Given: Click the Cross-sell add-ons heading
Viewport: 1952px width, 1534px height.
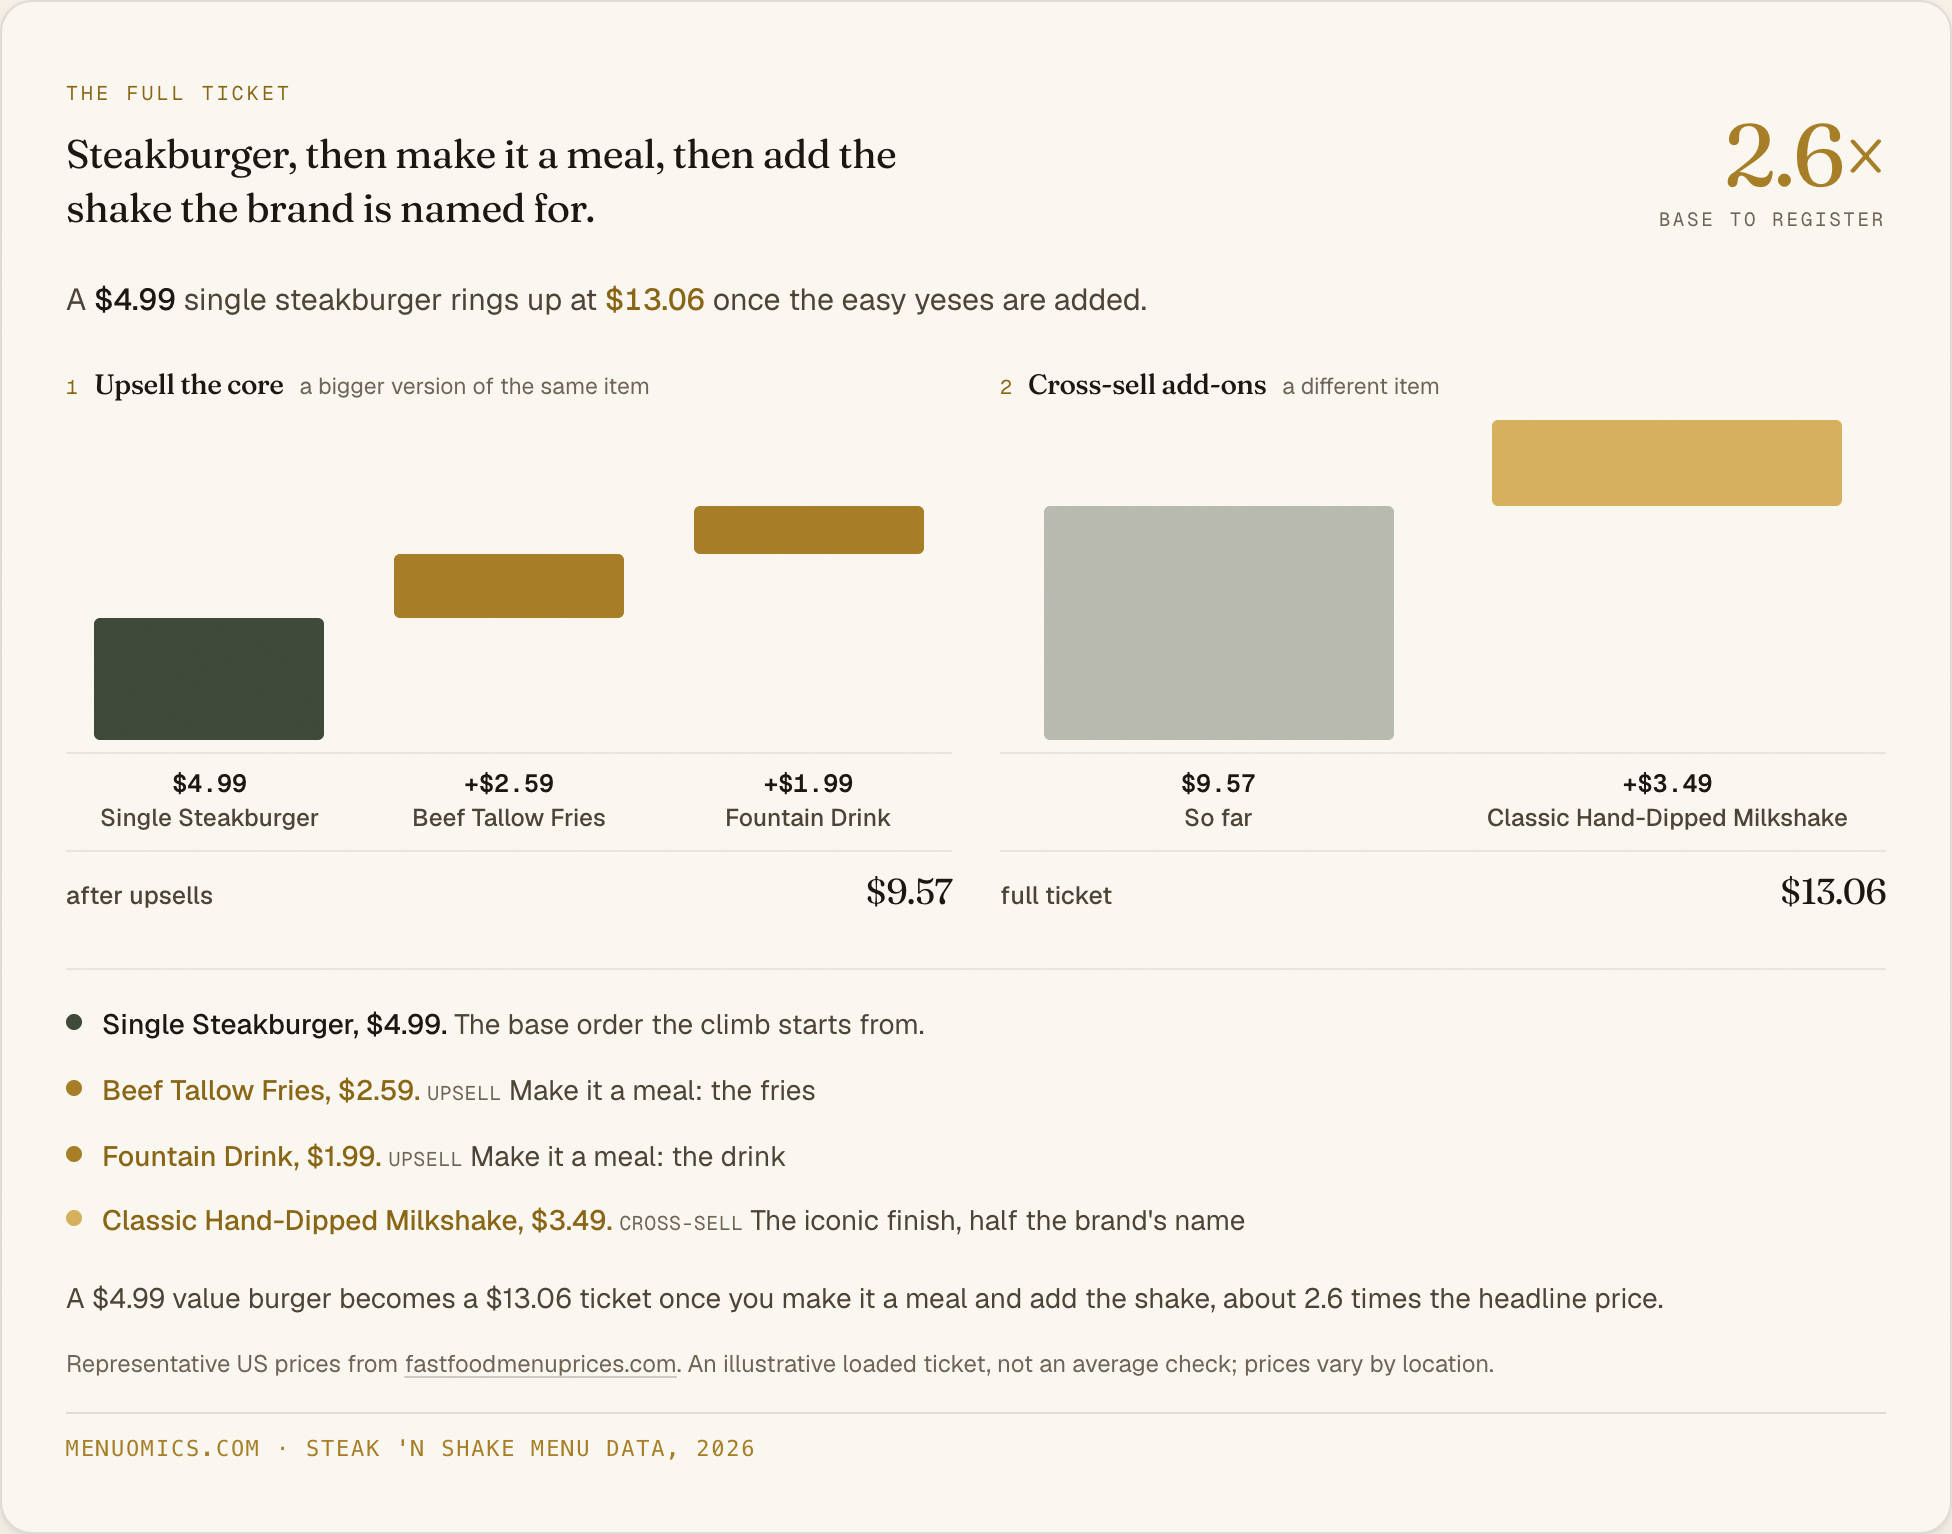Looking at the screenshot, I should pyautogui.click(x=1147, y=385).
